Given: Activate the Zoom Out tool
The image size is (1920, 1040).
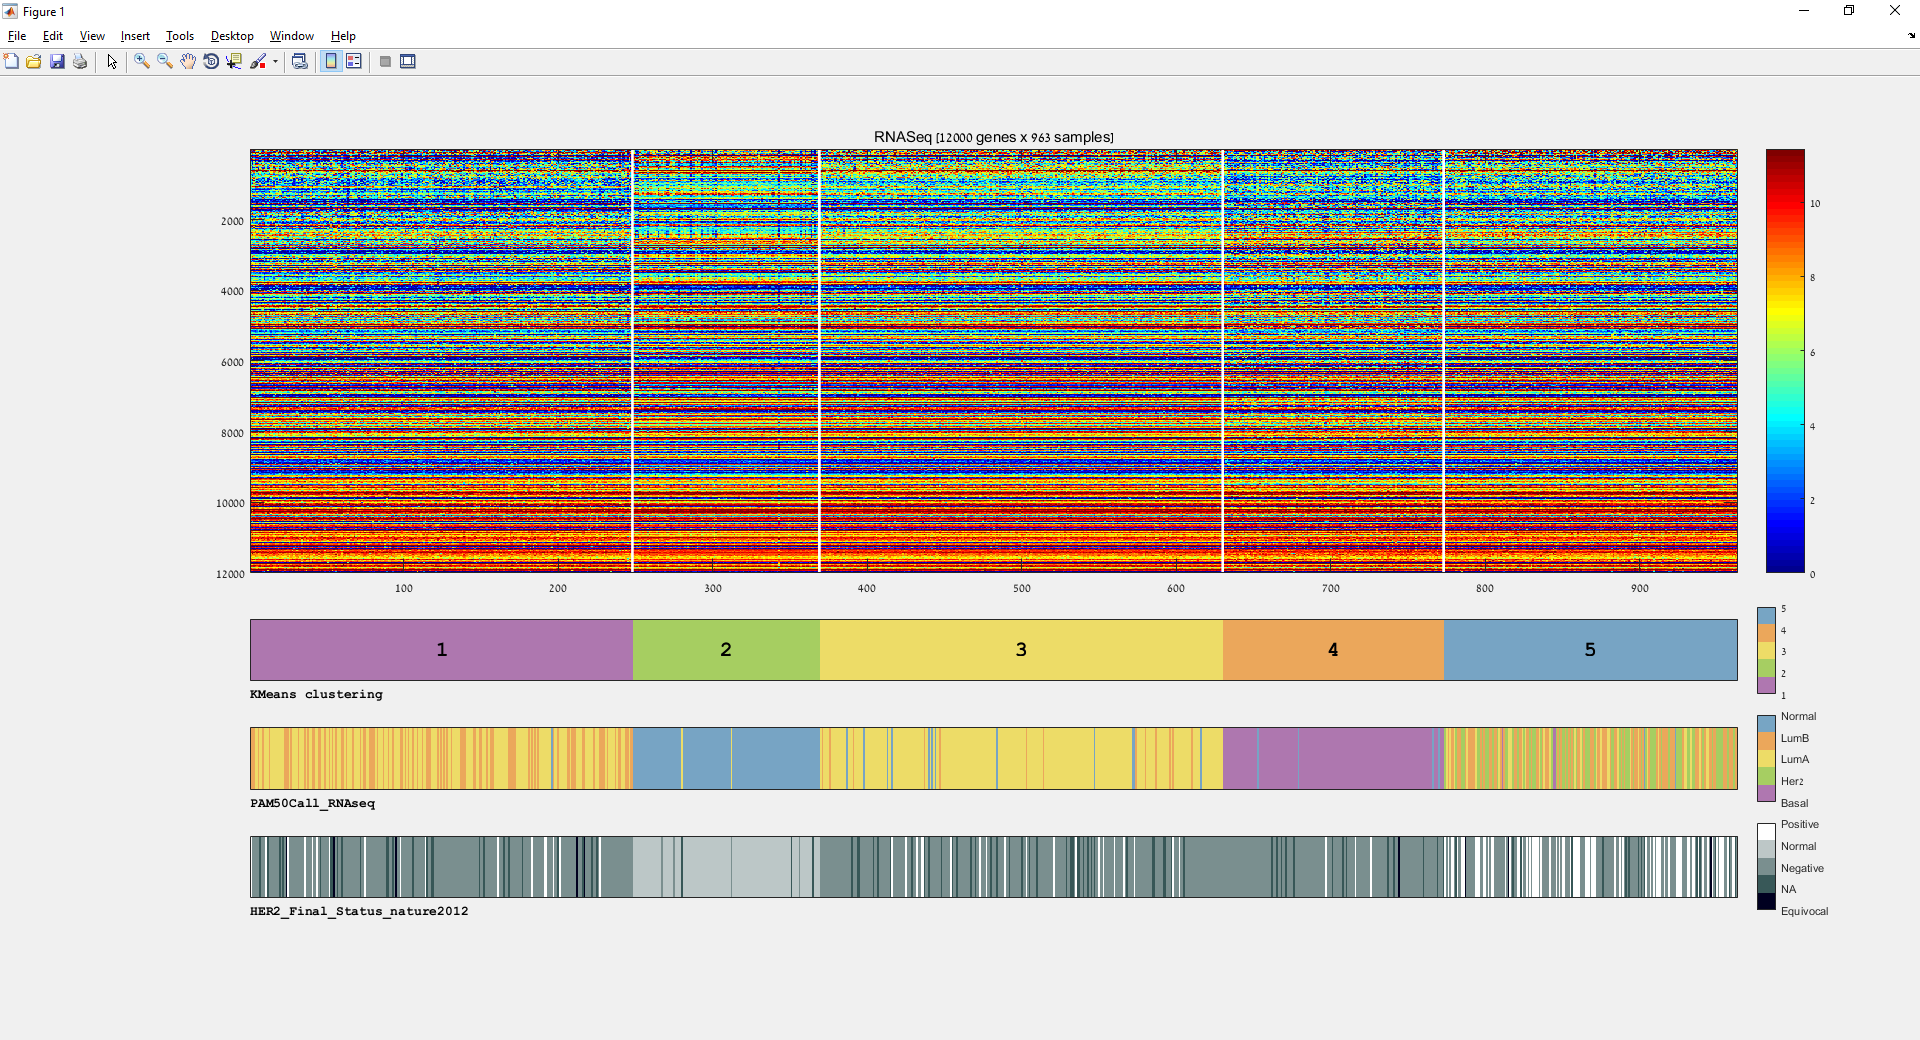Looking at the screenshot, I should pos(165,62).
